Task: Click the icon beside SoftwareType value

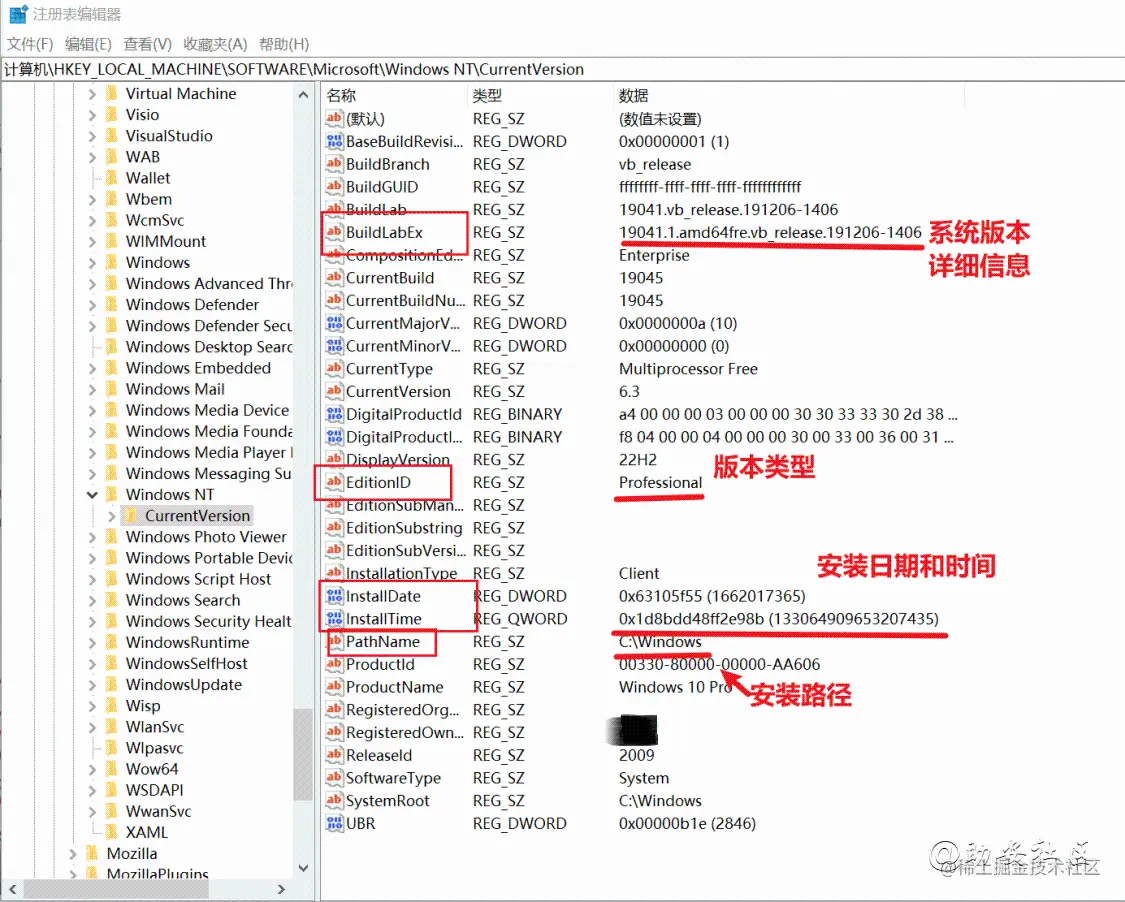Action: (334, 778)
